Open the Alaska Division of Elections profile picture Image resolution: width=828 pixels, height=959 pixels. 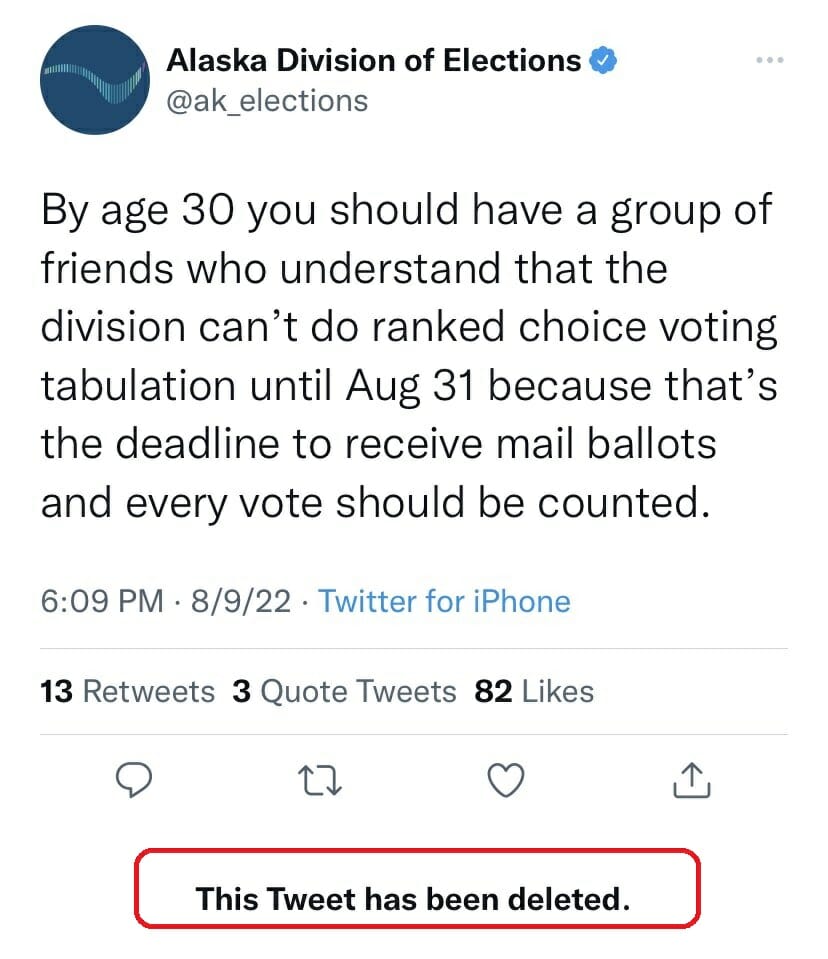[95, 80]
